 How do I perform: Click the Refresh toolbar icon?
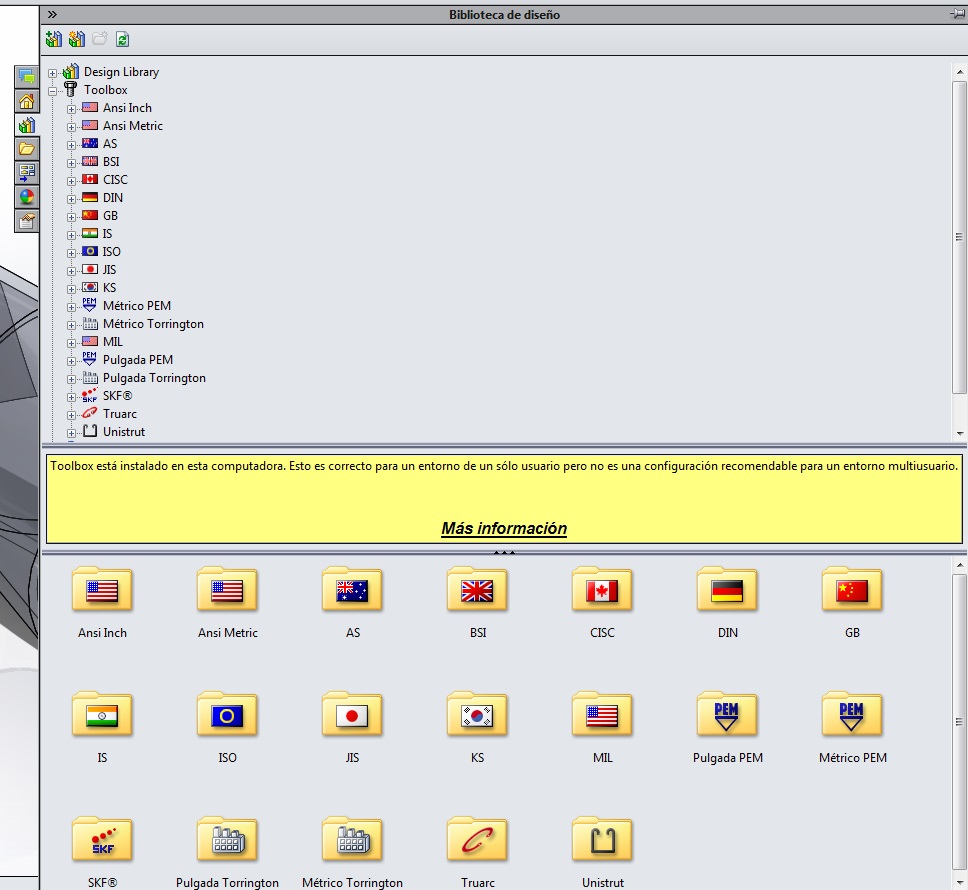122,40
